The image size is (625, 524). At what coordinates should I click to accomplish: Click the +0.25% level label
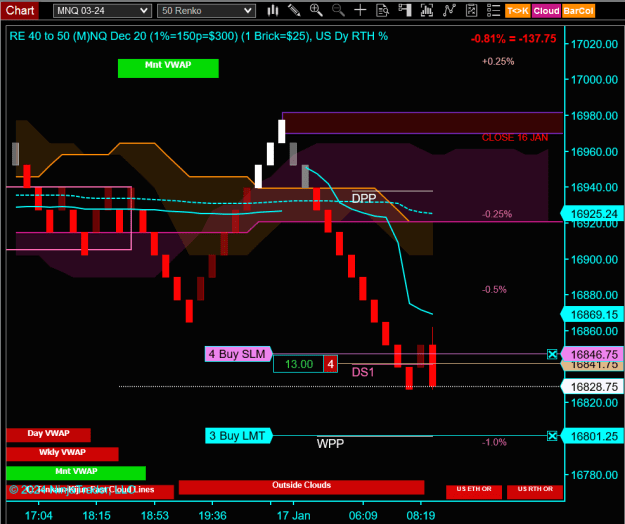click(498, 61)
